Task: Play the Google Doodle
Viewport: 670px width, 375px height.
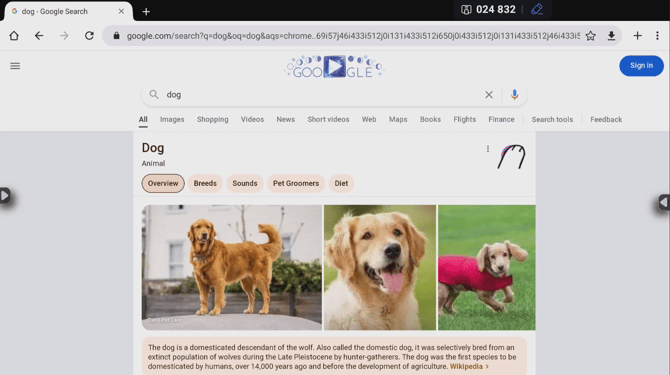Action: [x=334, y=66]
